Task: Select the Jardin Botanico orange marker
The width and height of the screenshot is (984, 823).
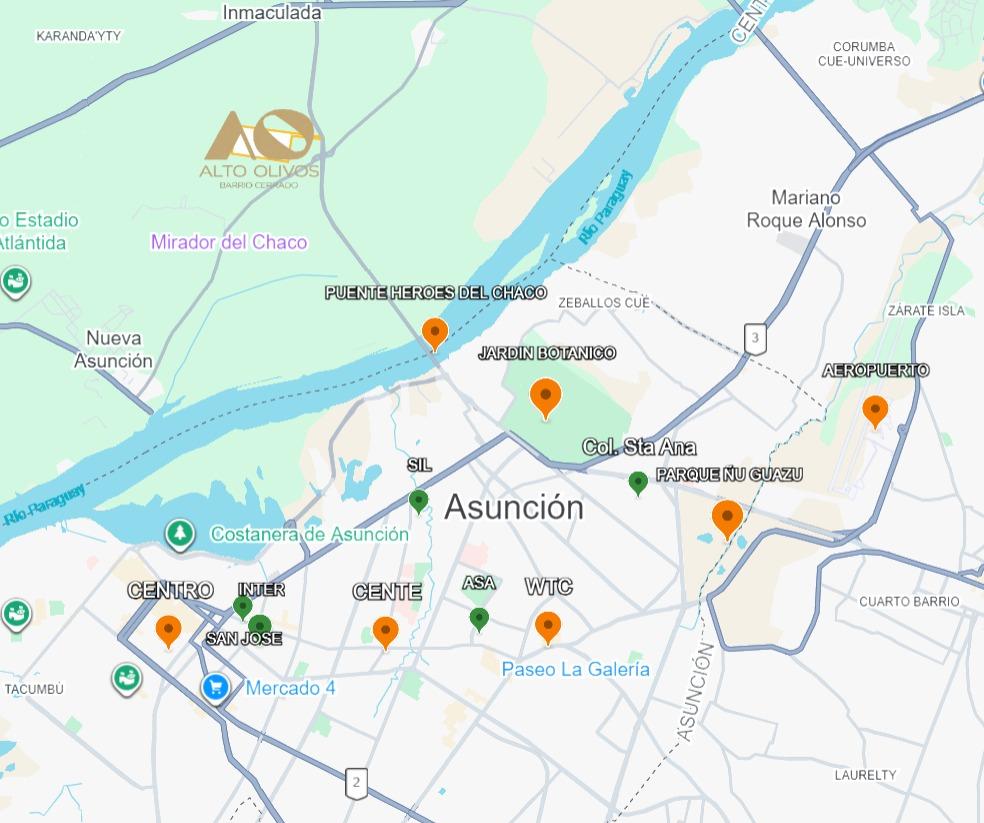Action: pyautogui.click(x=545, y=398)
